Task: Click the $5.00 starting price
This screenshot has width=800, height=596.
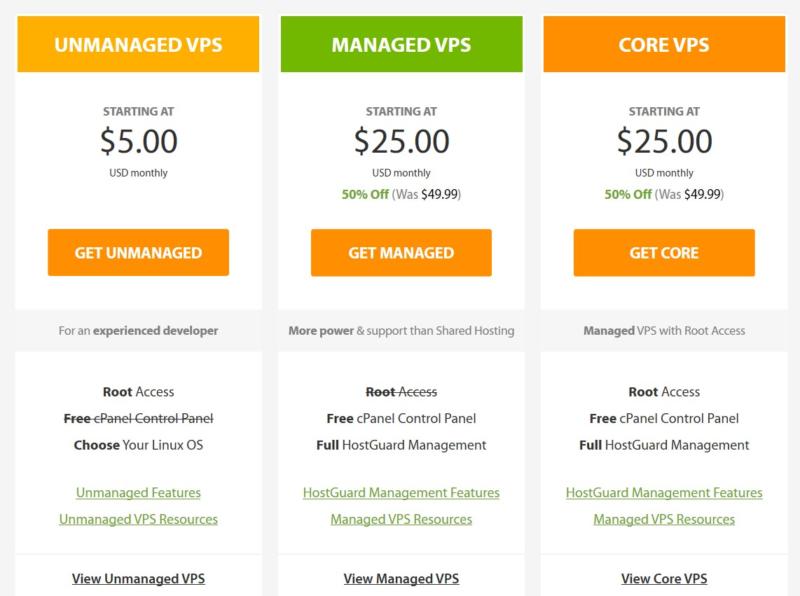Action: pyautogui.click(x=138, y=140)
